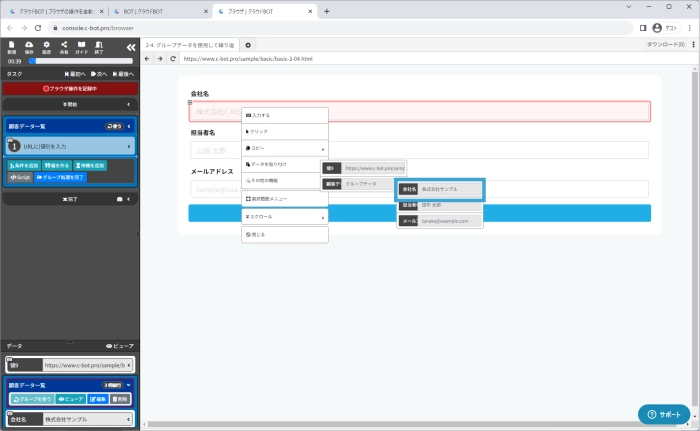
Task: Expand the コピー submenu in context menu
Action: click(x=285, y=148)
